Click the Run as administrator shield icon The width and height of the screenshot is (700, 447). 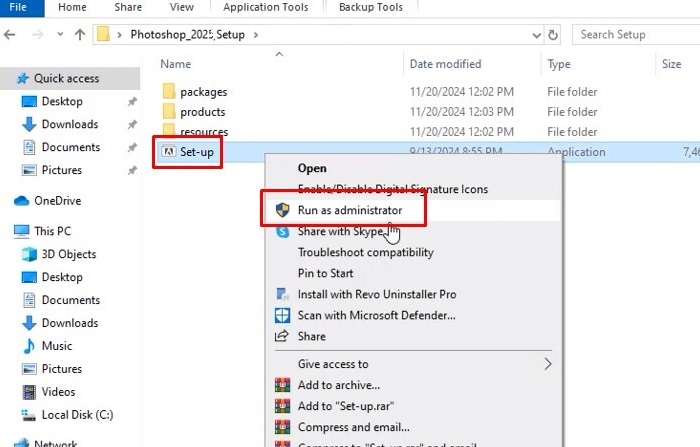click(x=282, y=210)
